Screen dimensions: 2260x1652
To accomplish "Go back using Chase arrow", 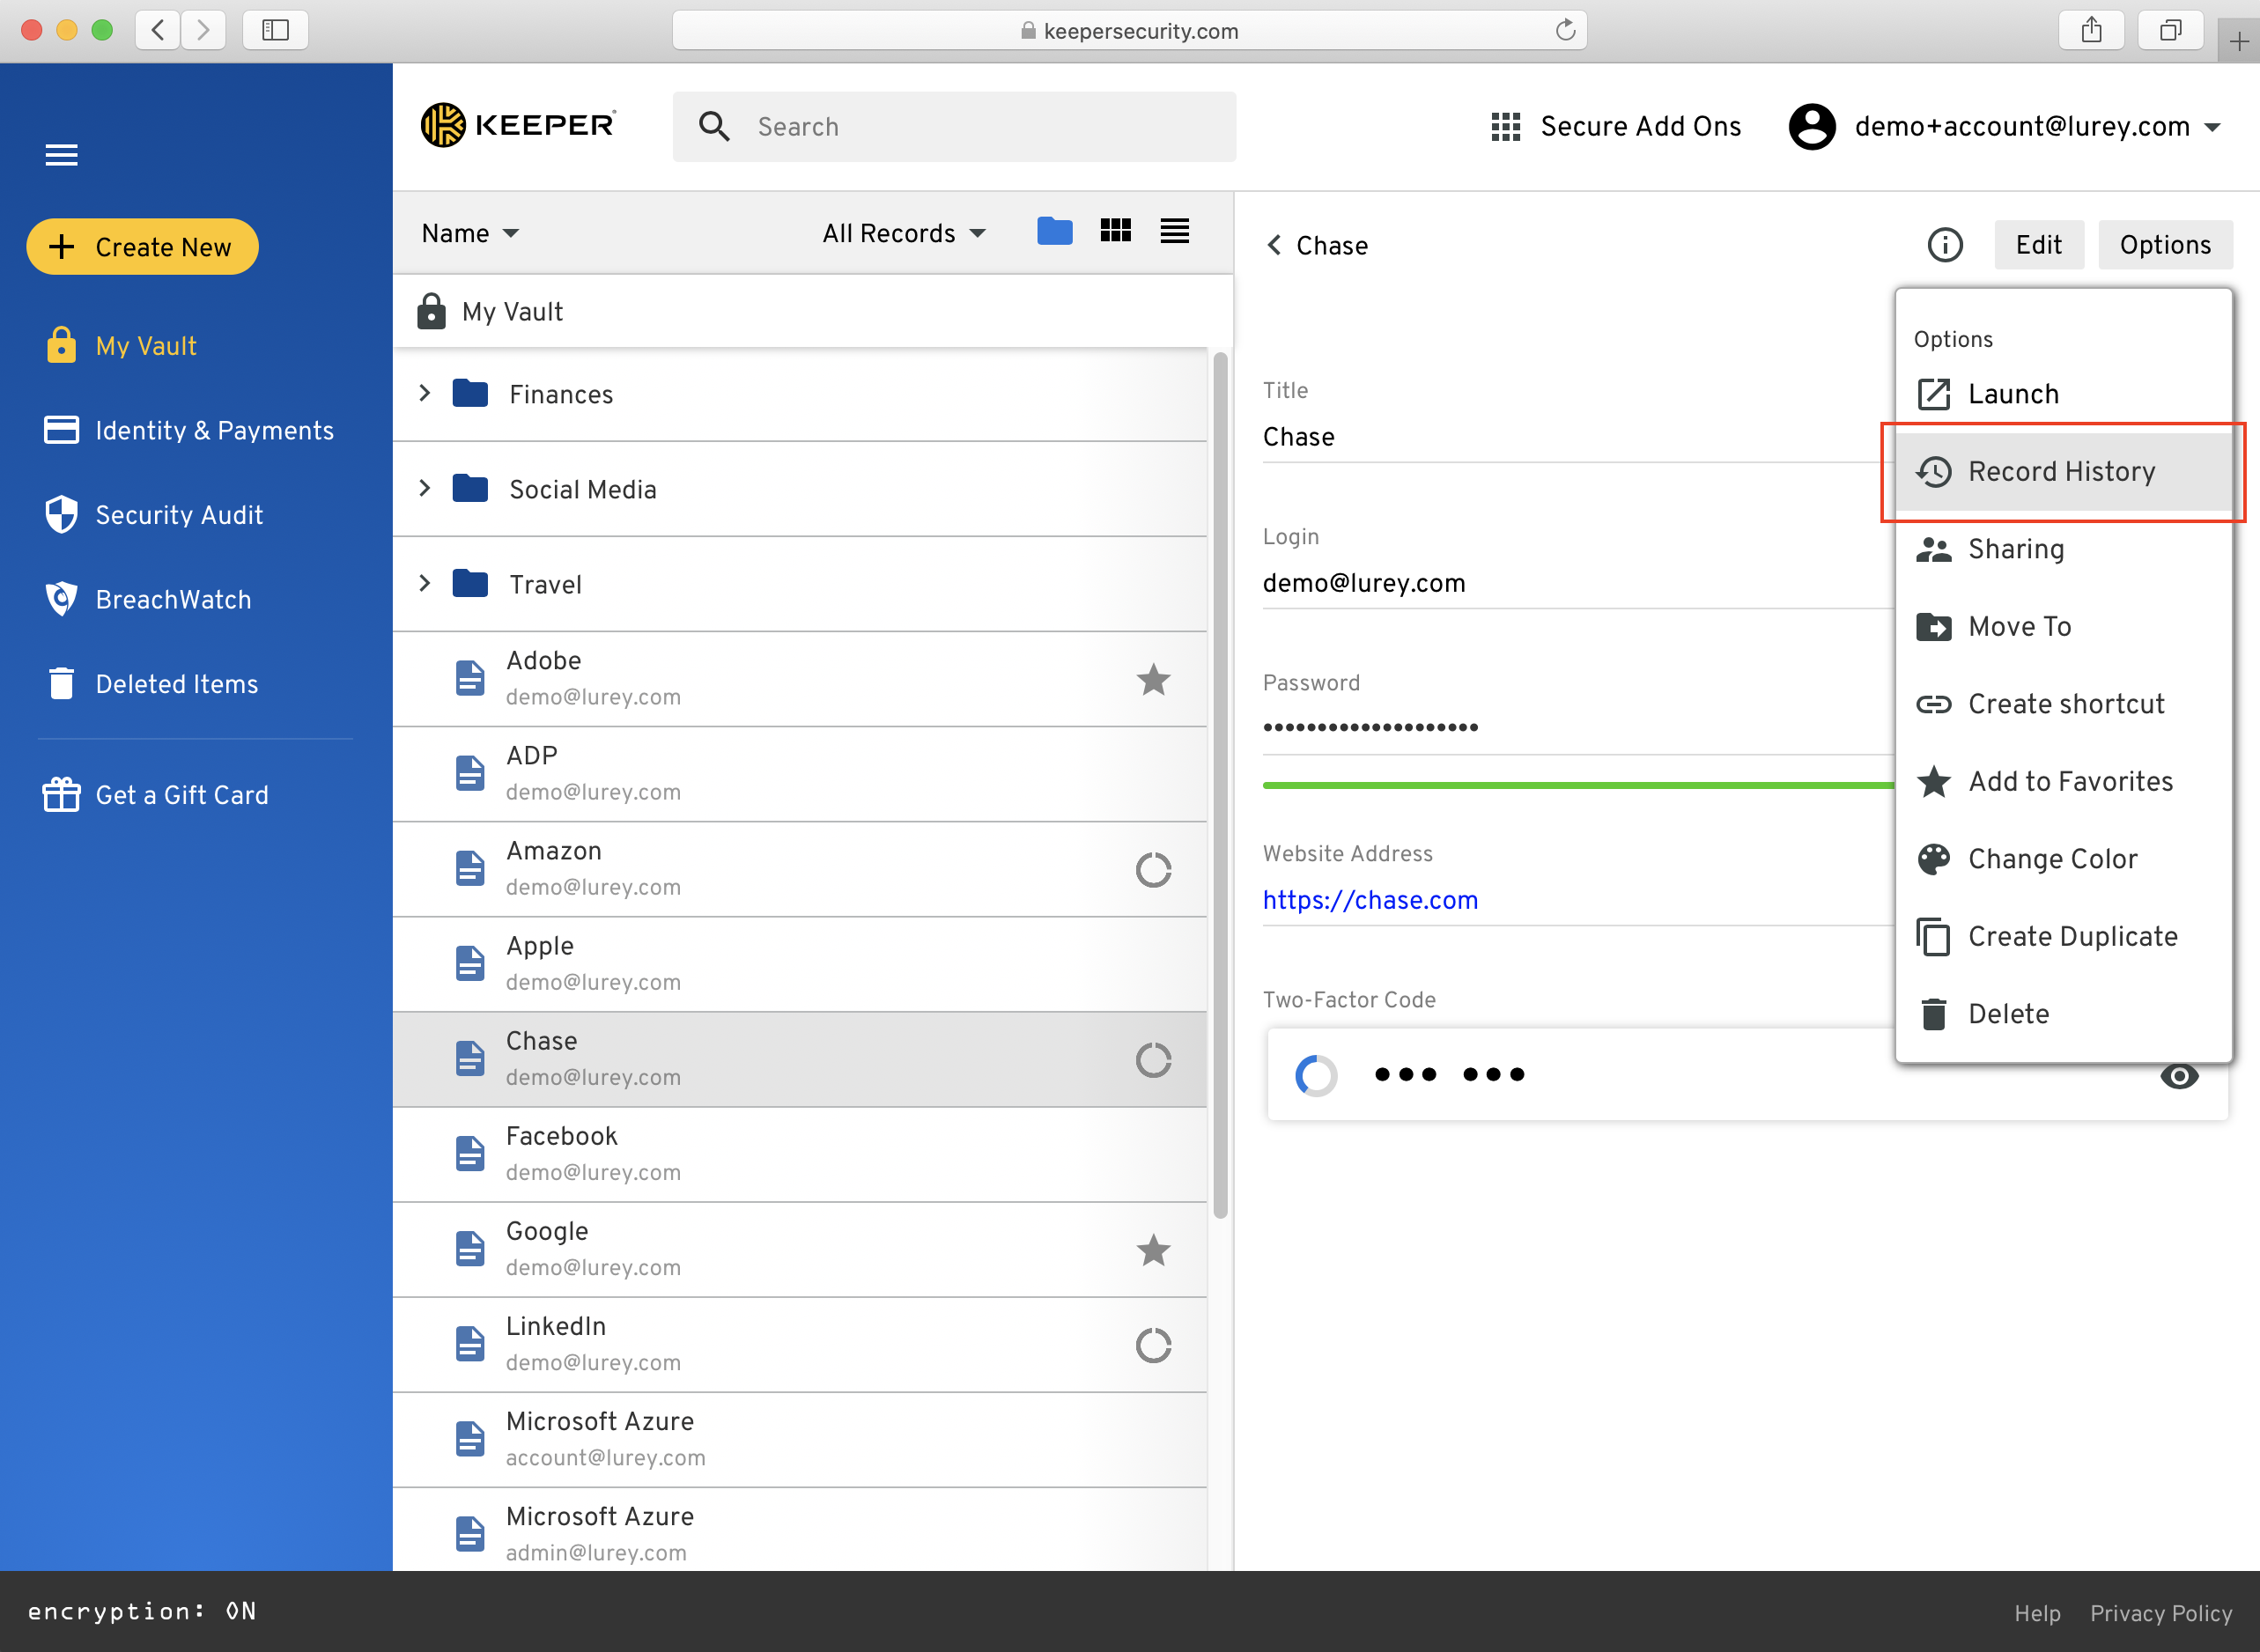I will click(1274, 245).
